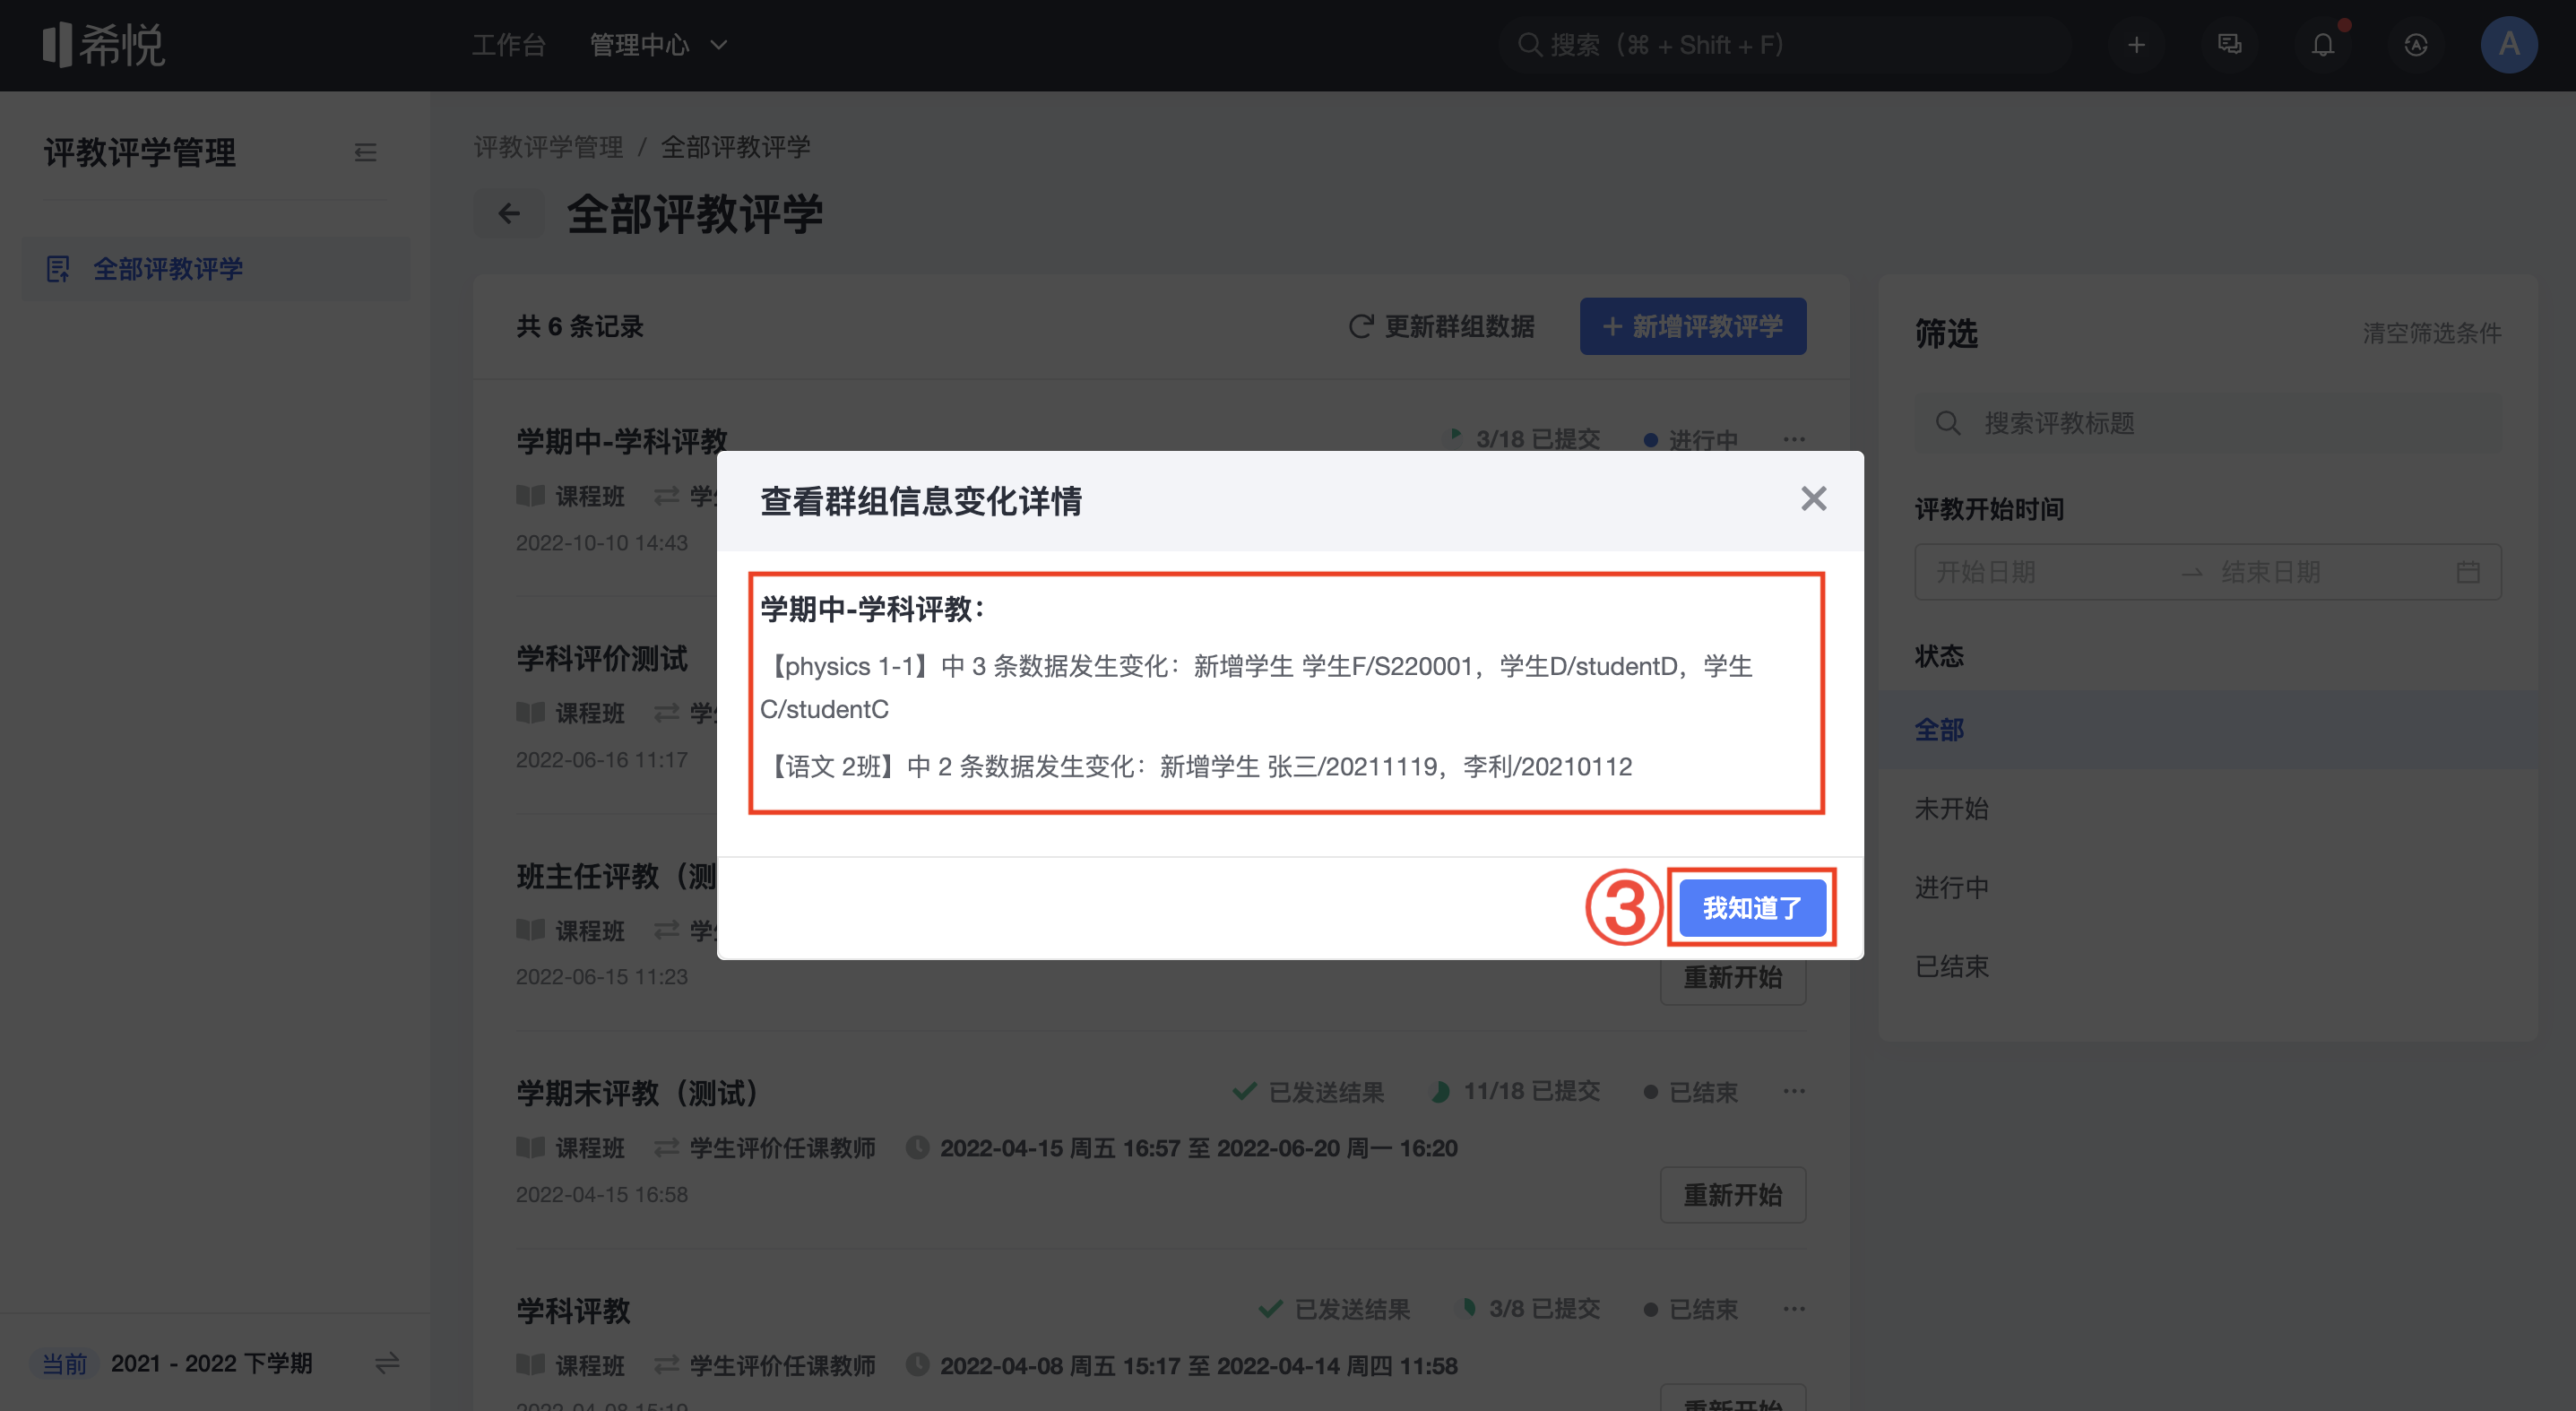Image resolution: width=2576 pixels, height=1411 pixels.
Task: Click the 【physics 1-1】 change line
Action: click(x=1256, y=687)
